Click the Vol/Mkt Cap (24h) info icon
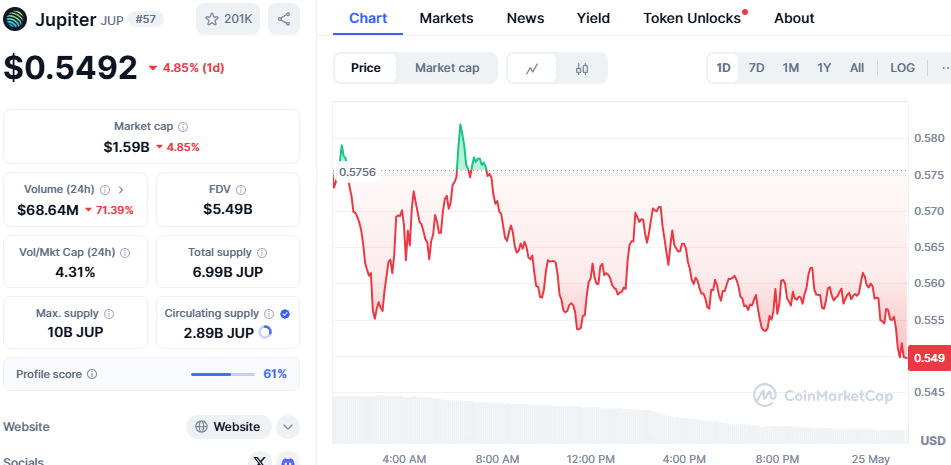 point(125,253)
